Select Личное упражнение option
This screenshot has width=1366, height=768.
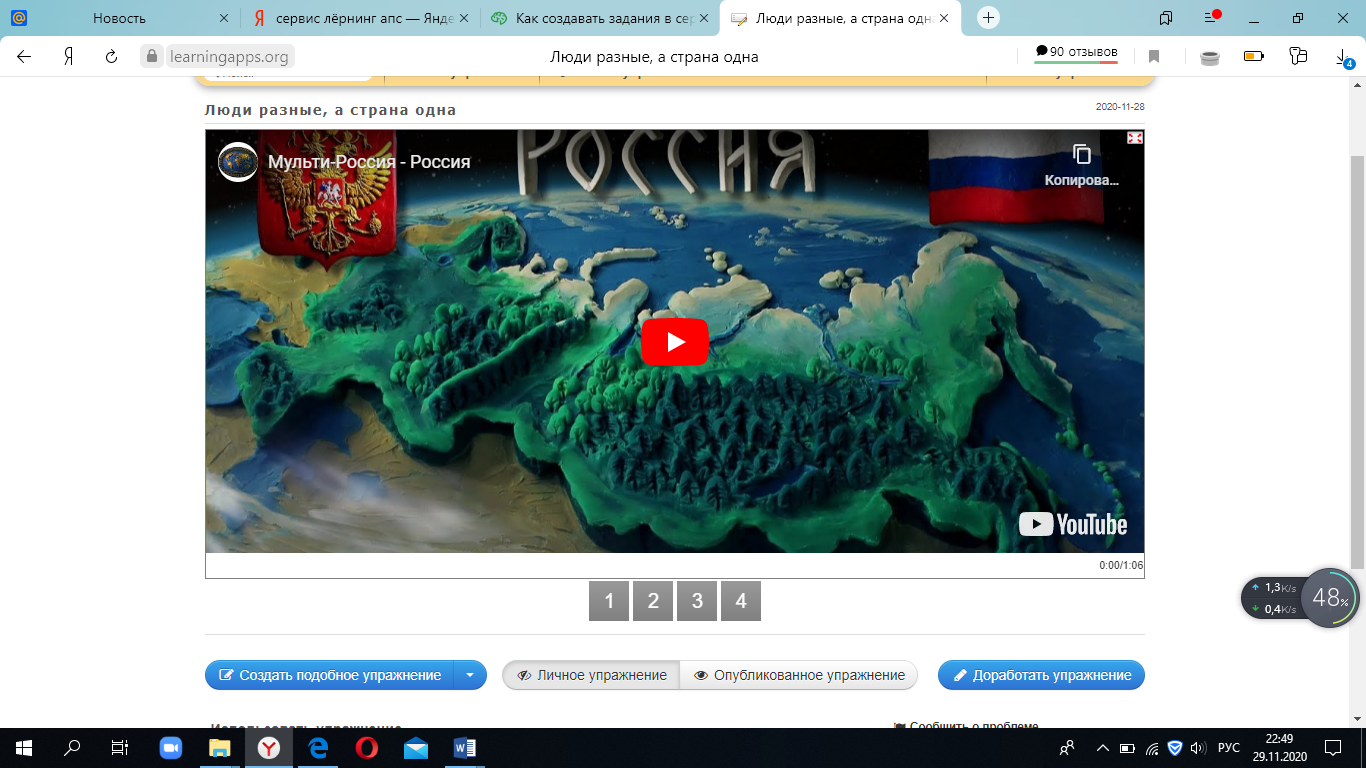pyautogui.click(x=591, y=675)
